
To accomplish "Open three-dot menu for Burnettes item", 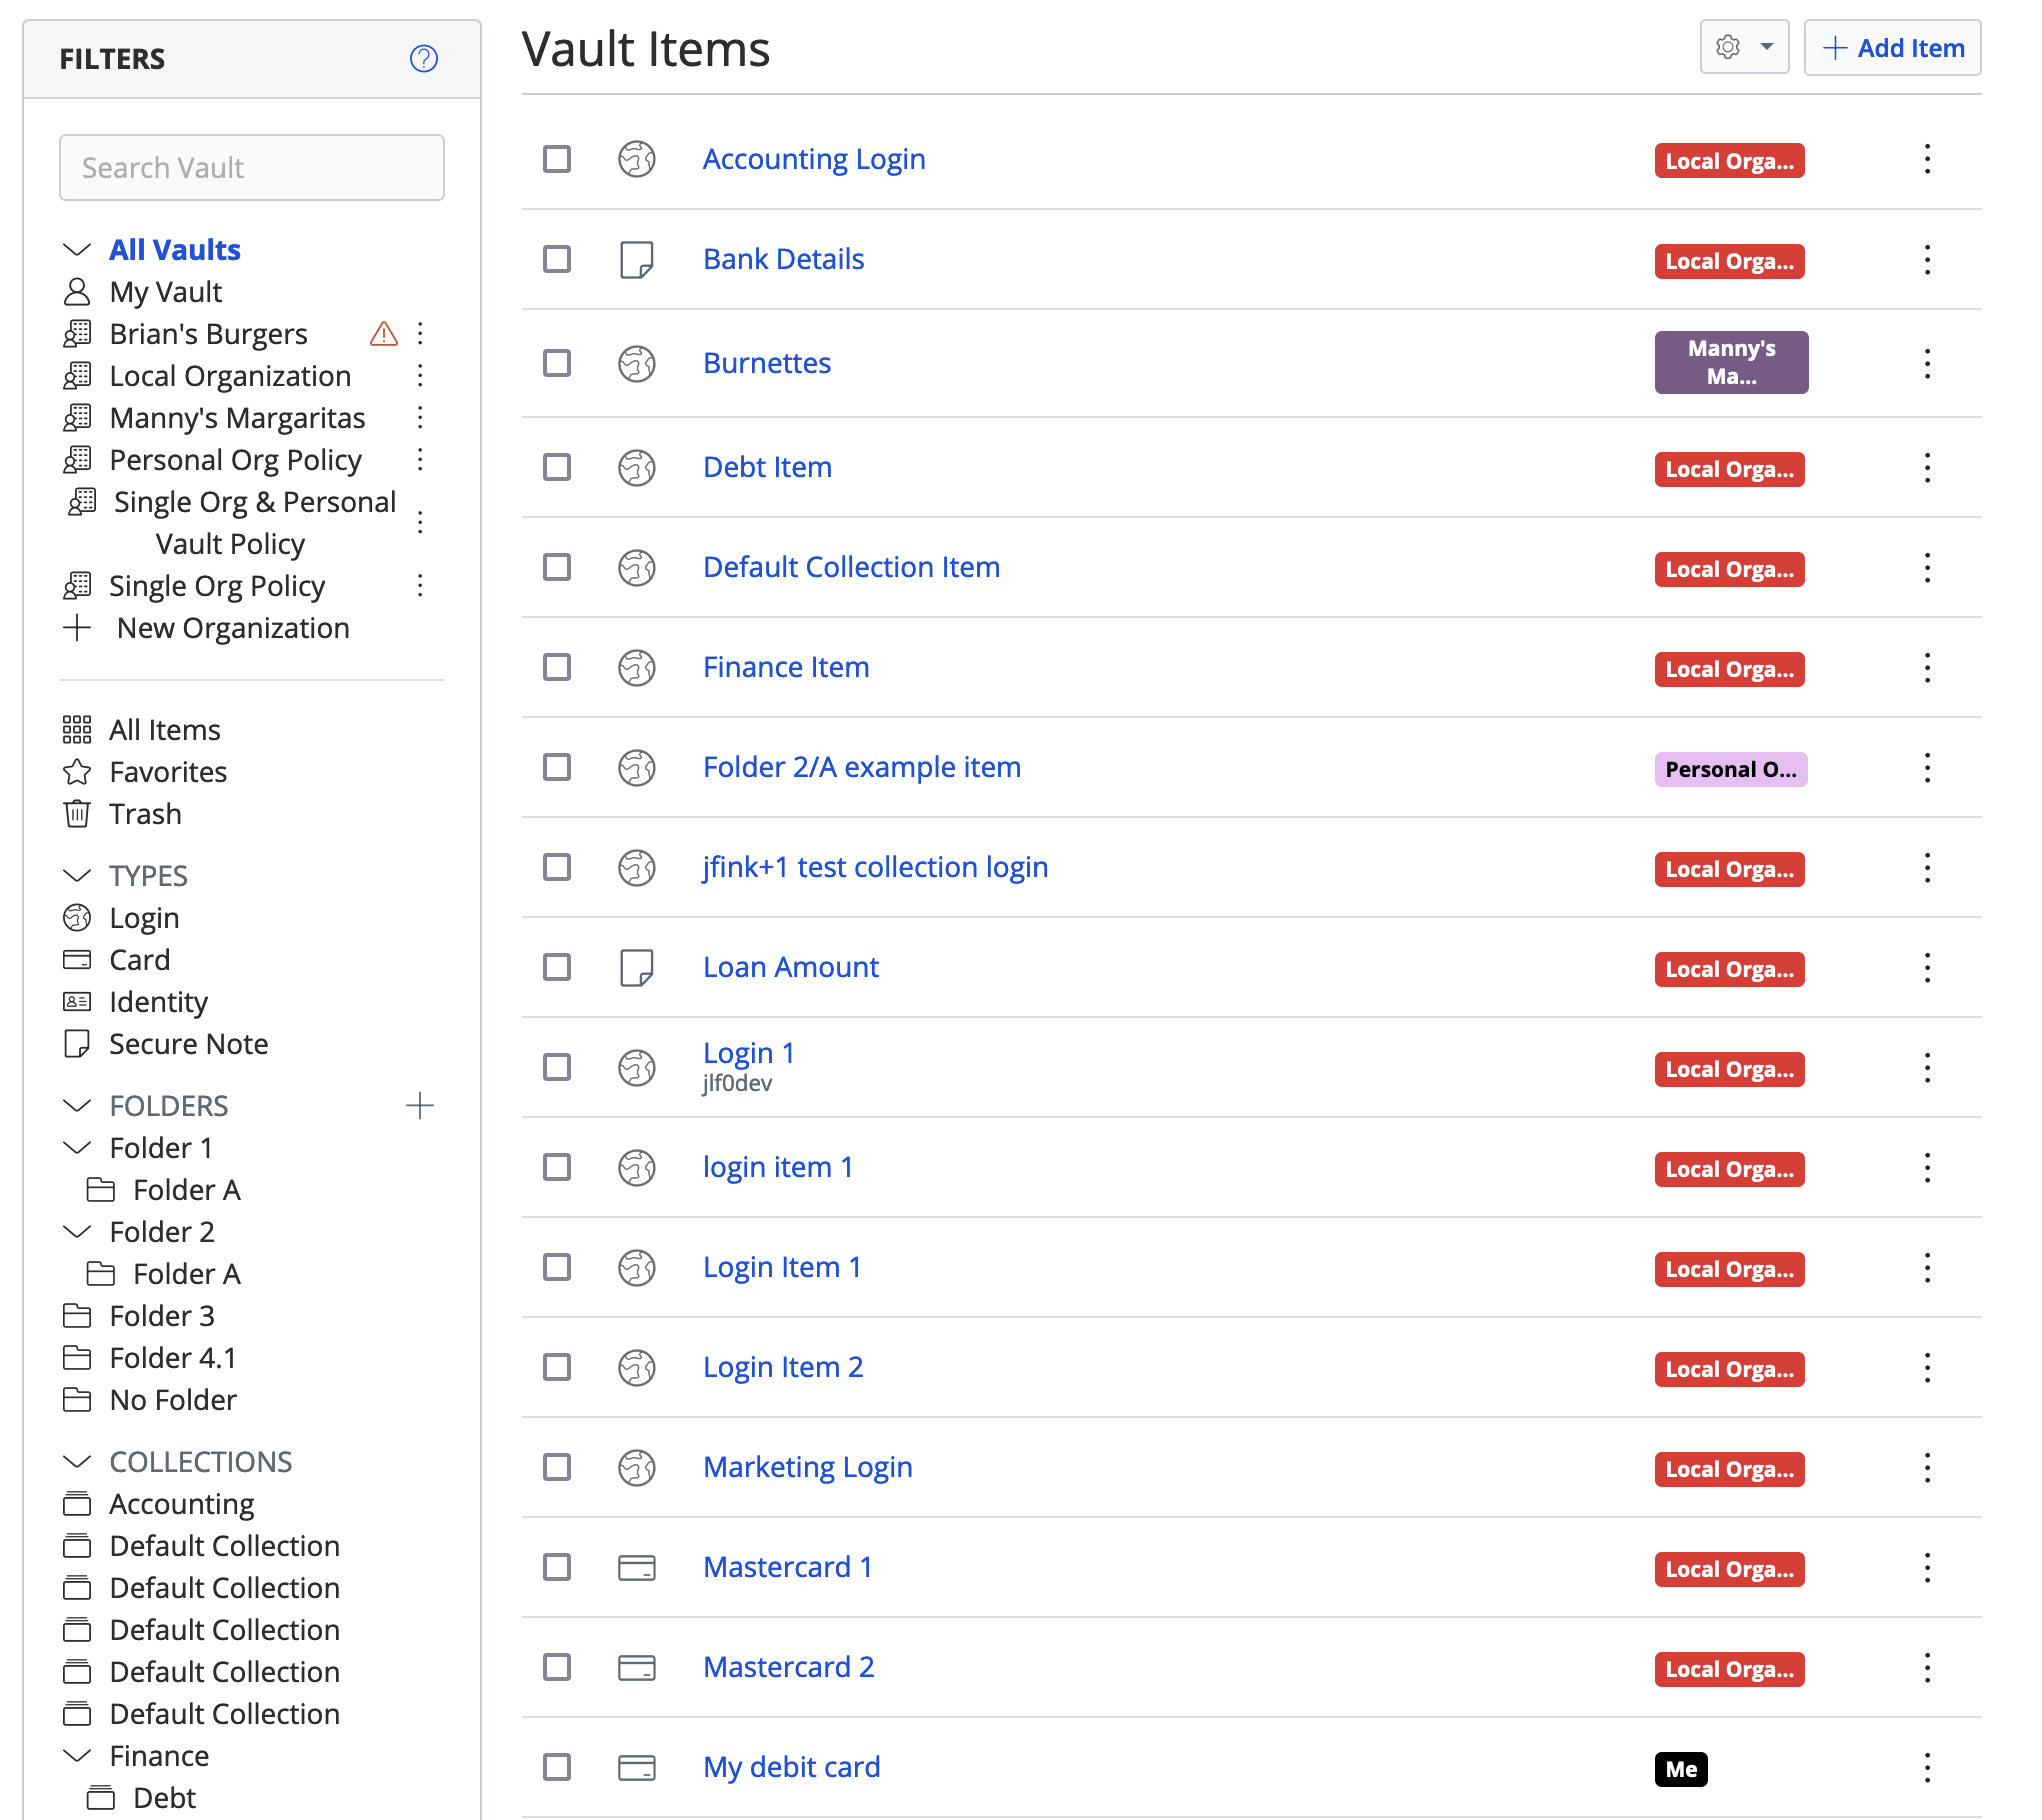I will [x=1927, y=363].
